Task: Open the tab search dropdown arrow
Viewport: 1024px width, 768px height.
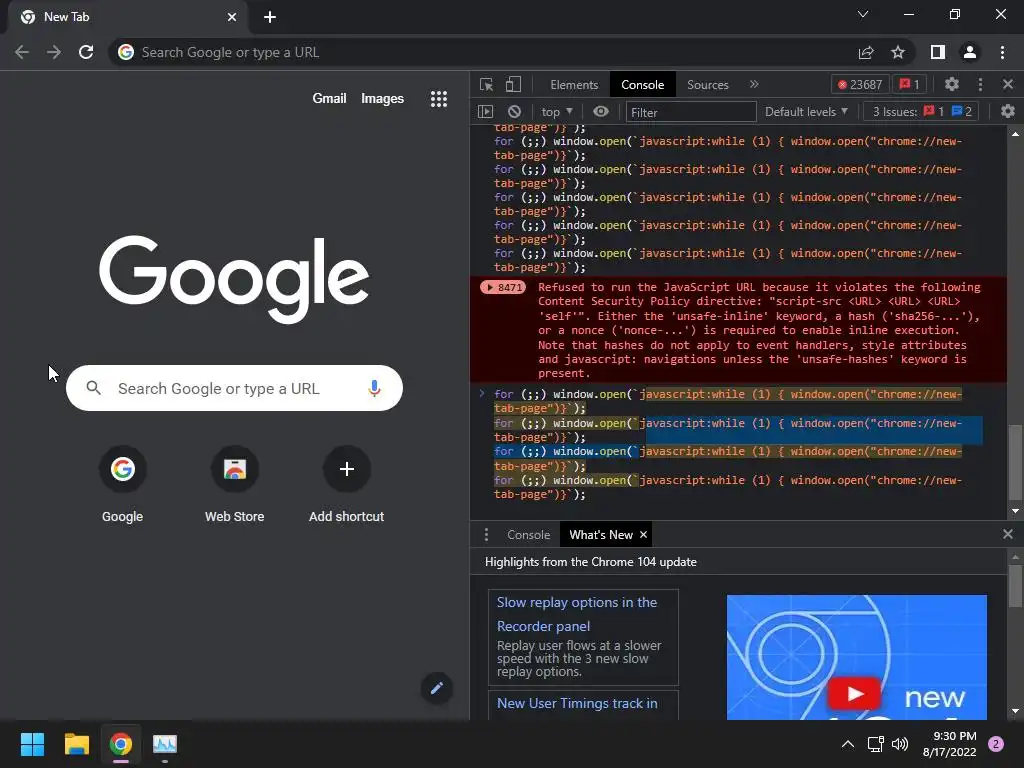Action: coord(863,14)
